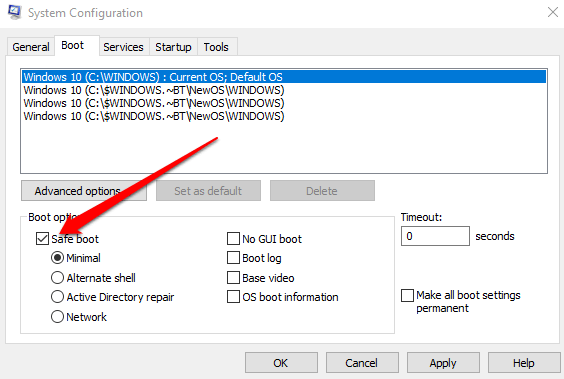
Task: Check the Base video option
Action: pos(233,278)
